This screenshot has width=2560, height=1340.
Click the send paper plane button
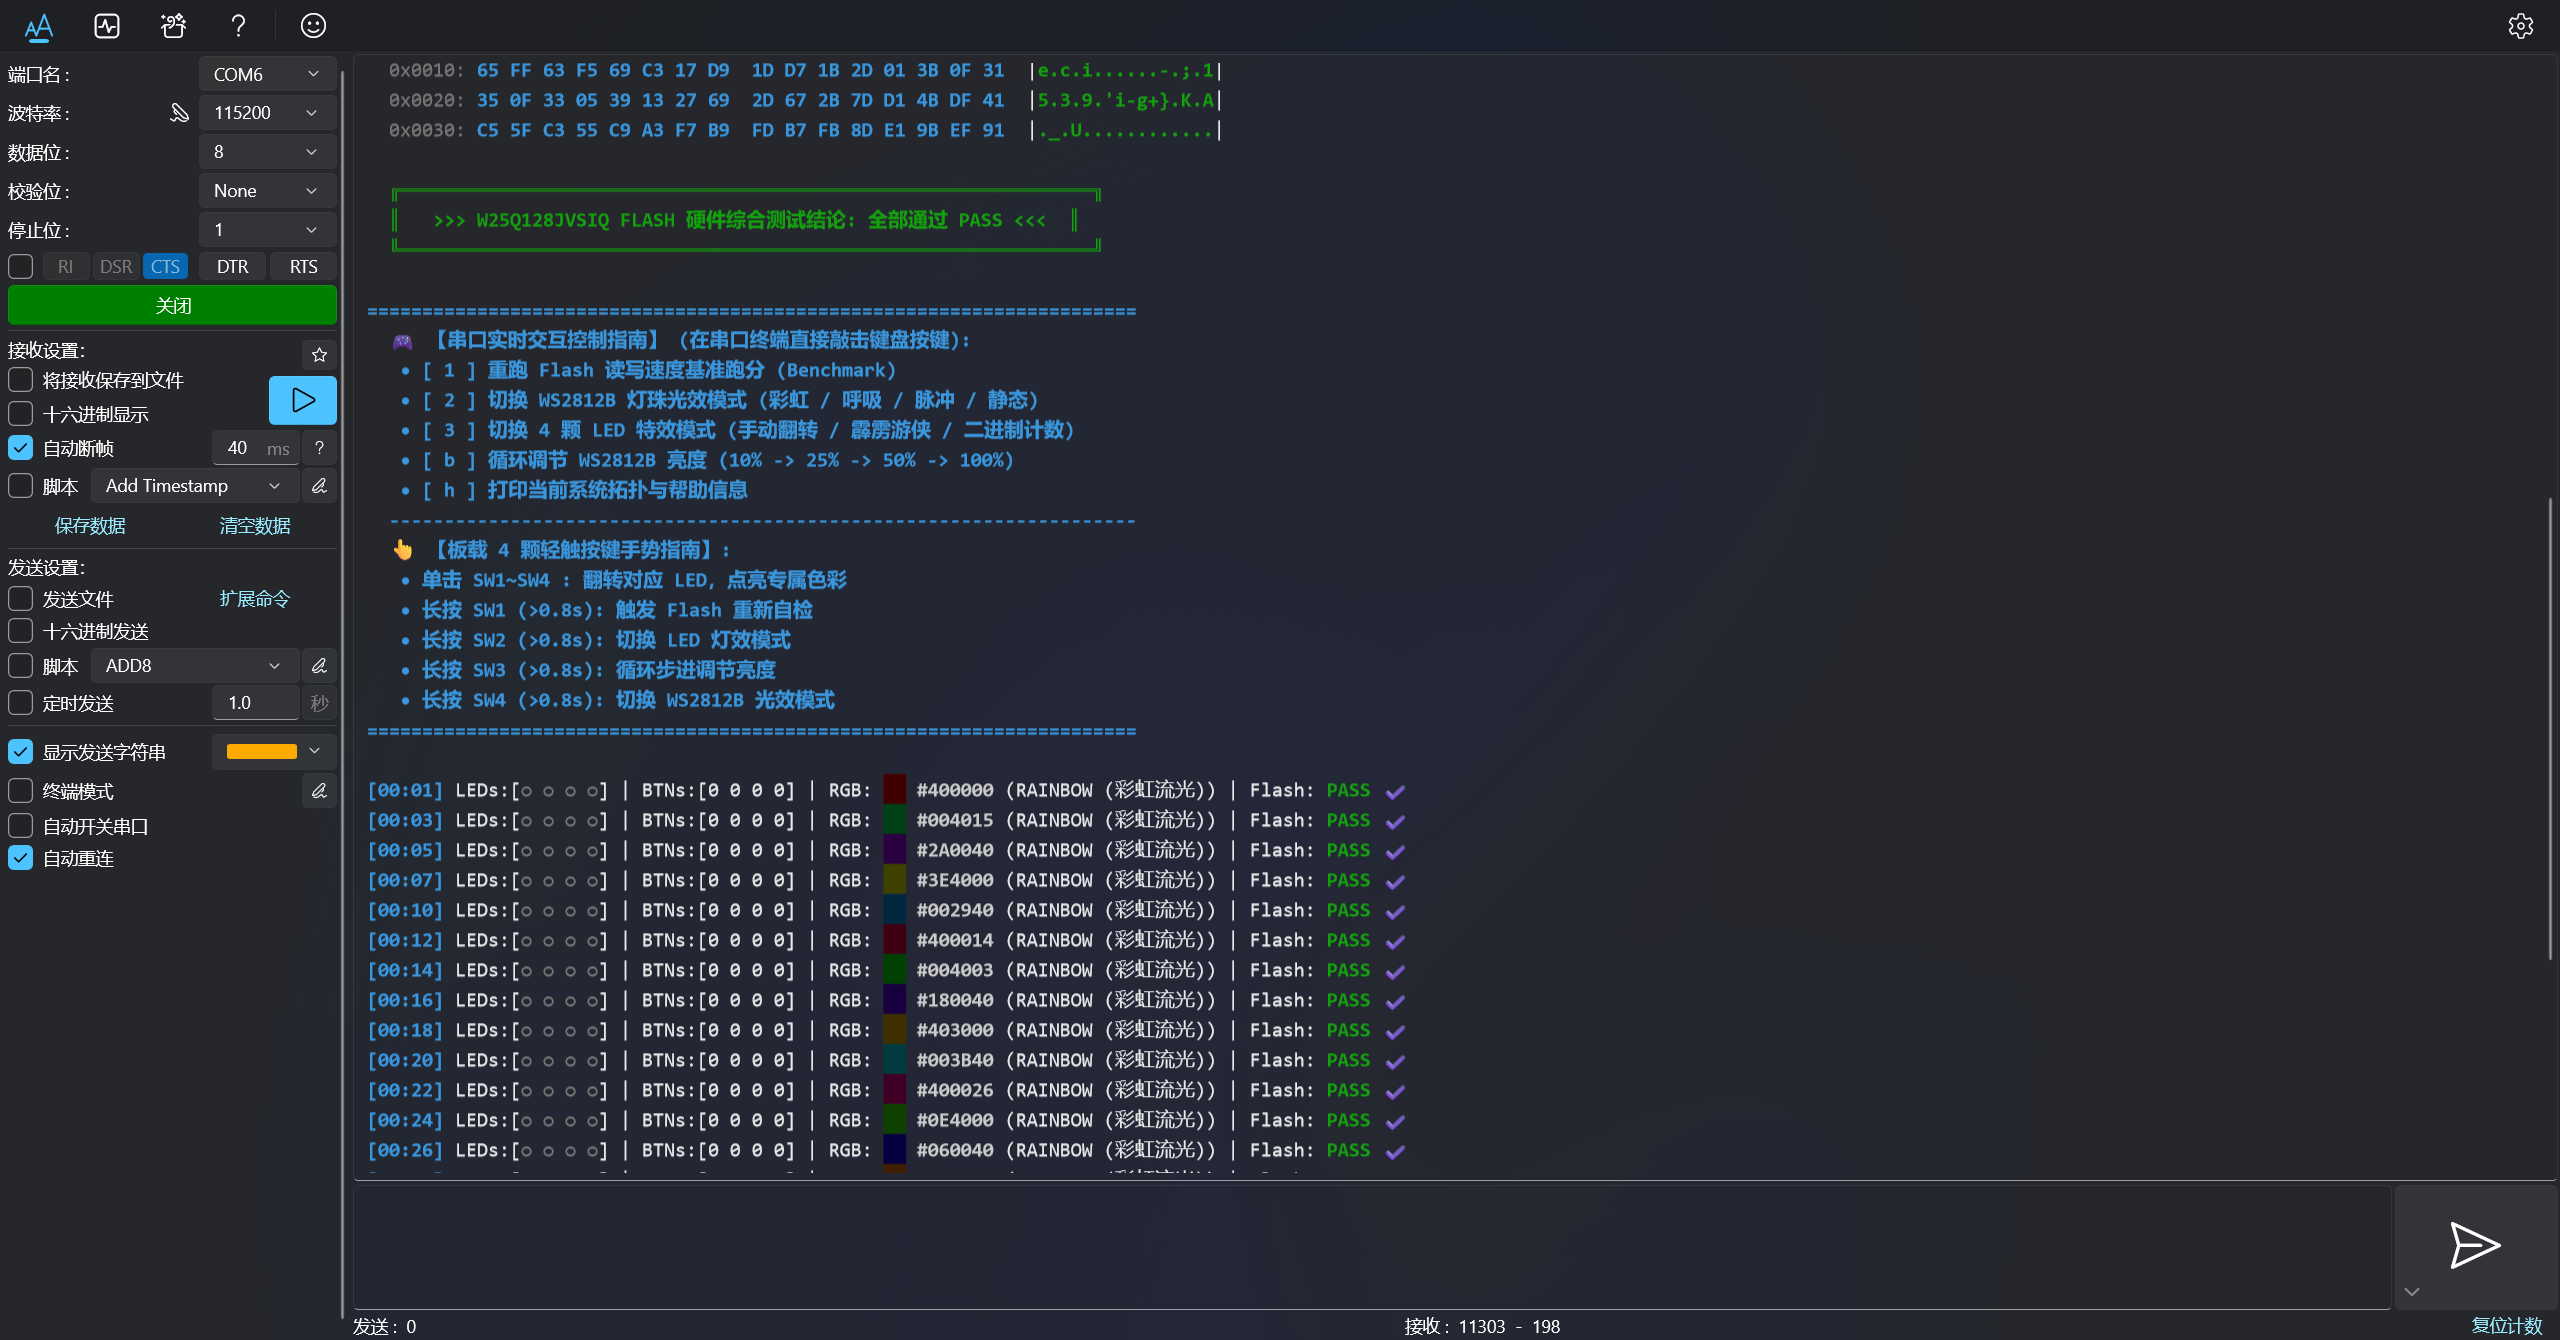pyautogui.click(x=2475, y=1246)
